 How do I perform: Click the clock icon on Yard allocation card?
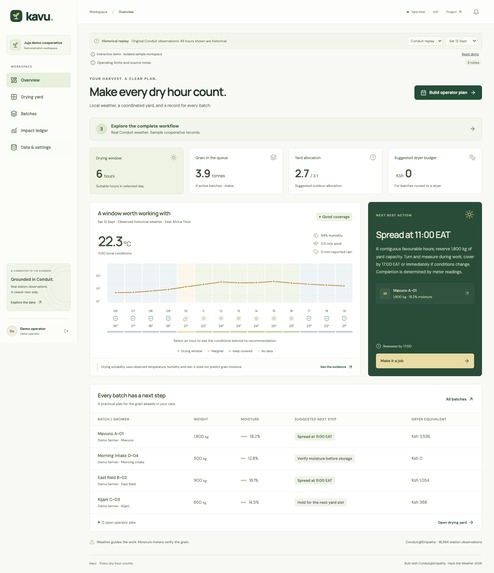pos(373,158)
